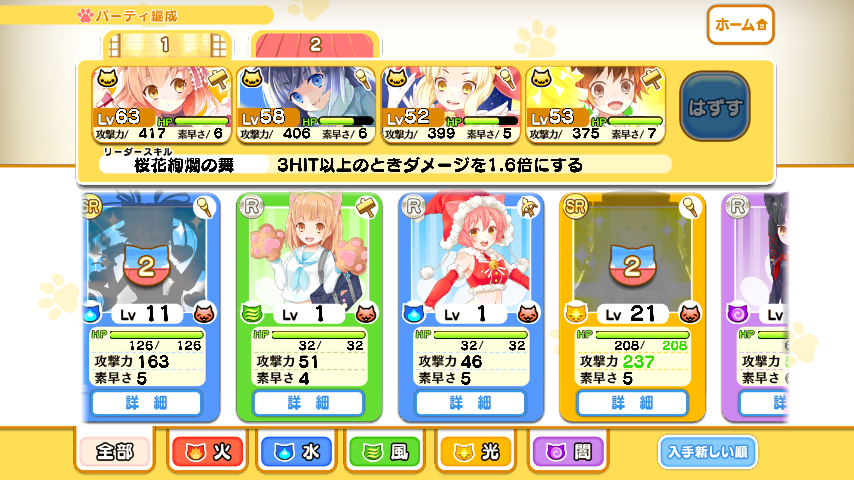The height and width of the screenshot is (480, 854).
Task: Tap the ホーム home button
Action: 740,25
